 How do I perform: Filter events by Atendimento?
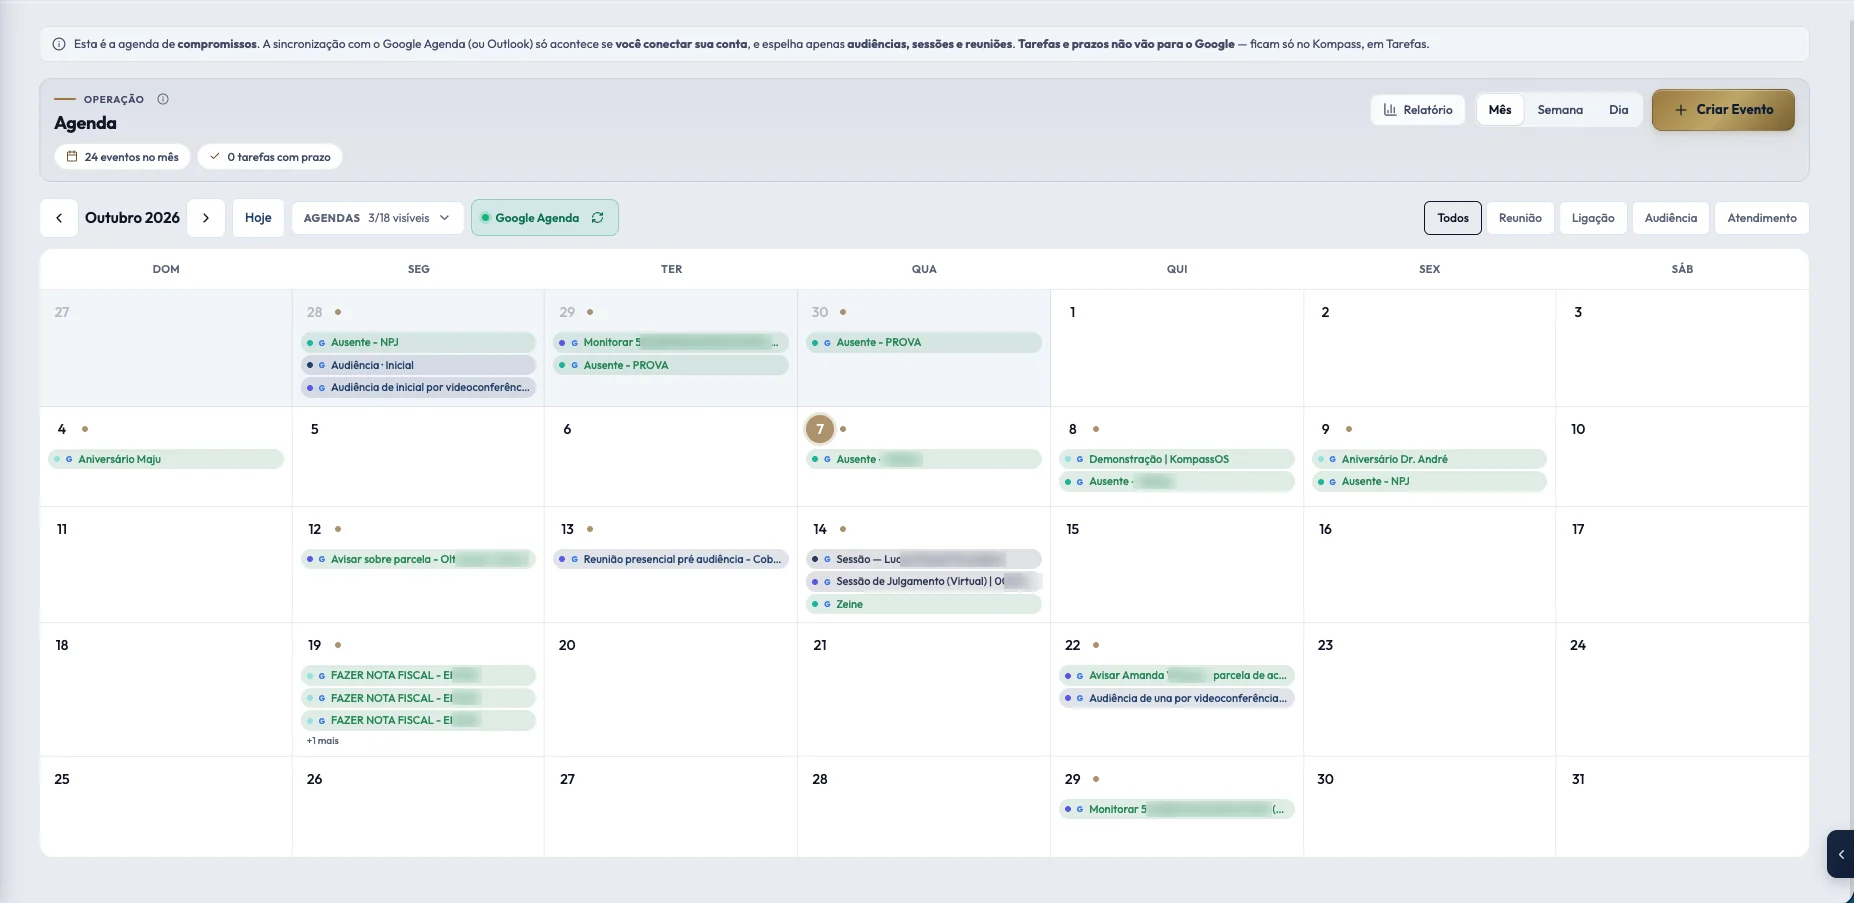pos(1762,218)
